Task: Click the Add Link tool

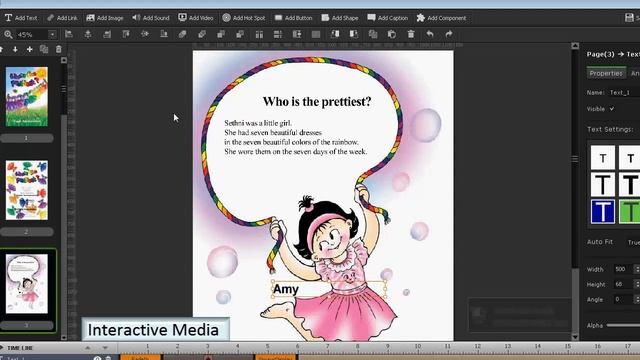Action: pyautogui.click(x=62, y=18)
